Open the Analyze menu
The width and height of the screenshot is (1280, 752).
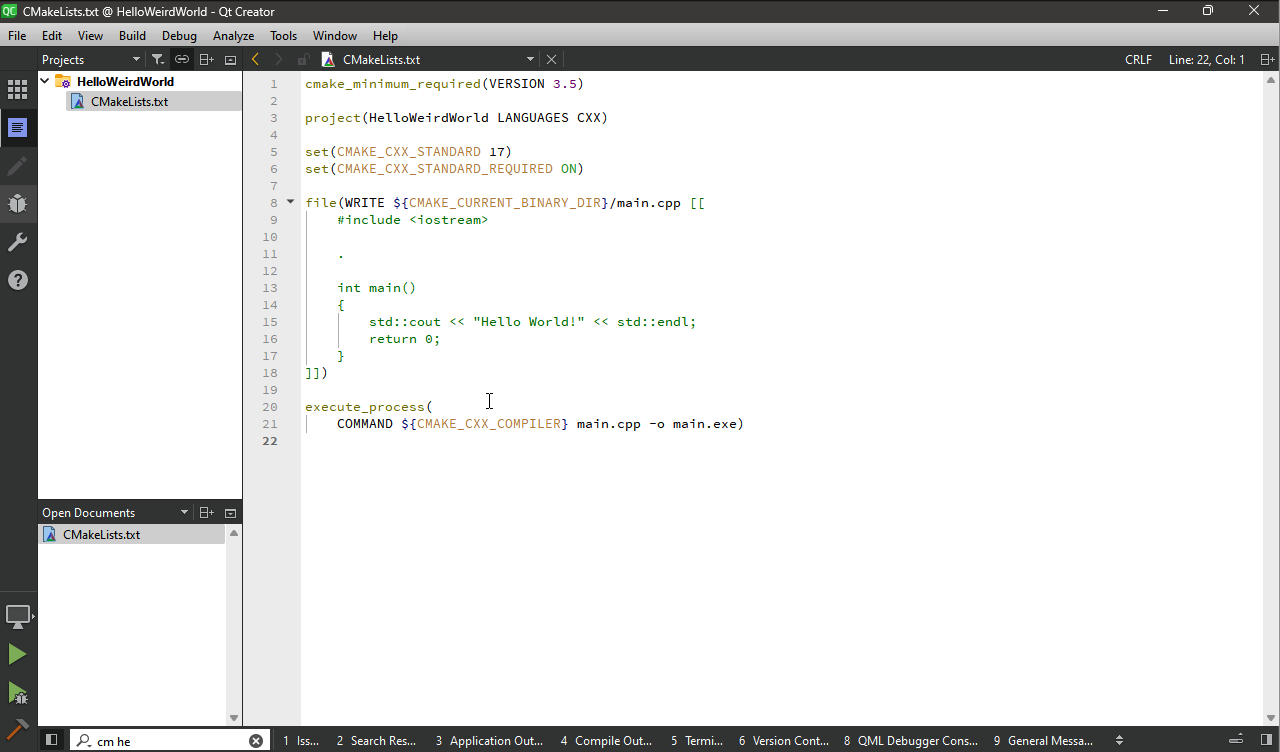pos(233,36)
